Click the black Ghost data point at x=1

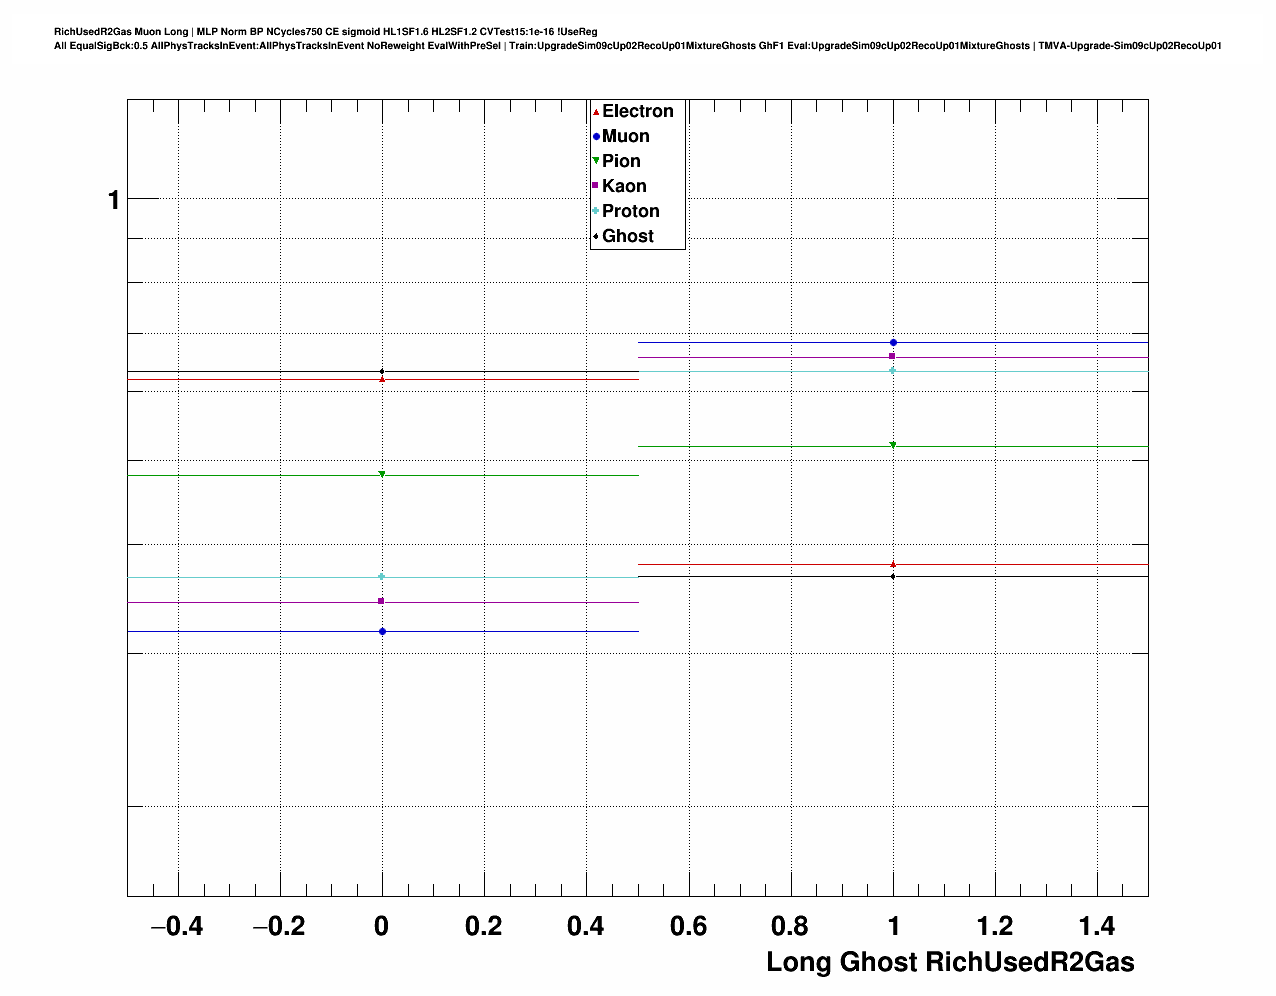click(x=893, y=576)
